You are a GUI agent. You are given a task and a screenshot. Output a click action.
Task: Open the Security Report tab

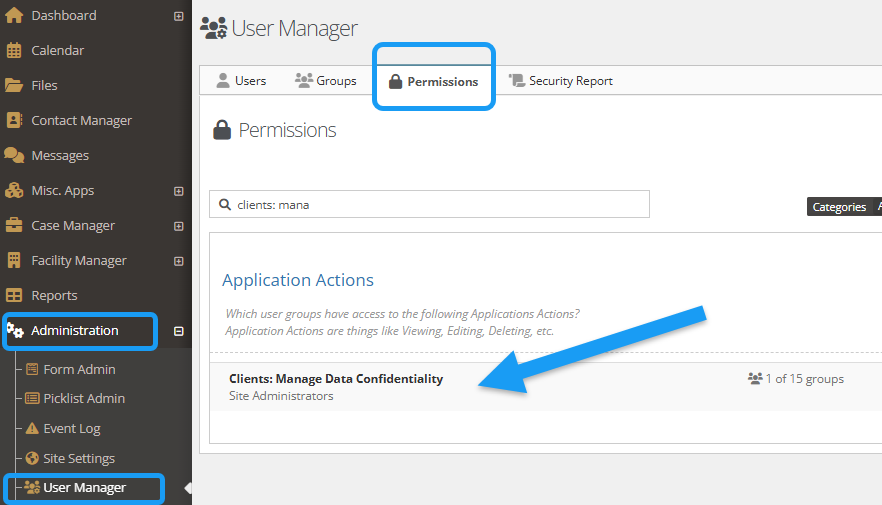point(561,81)
